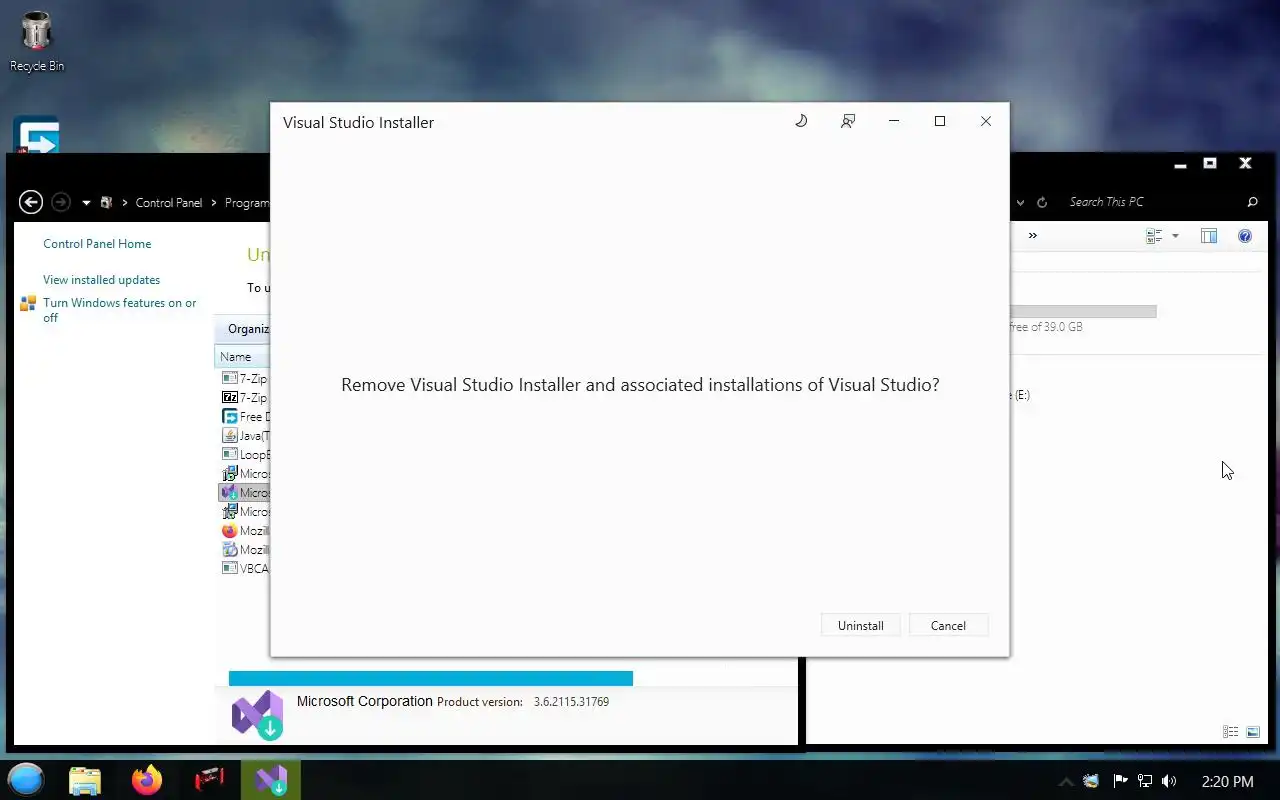Activate Visual Studio Installer taskbar button
This screenshot has height=800, width=1280.
pos(271,780)
